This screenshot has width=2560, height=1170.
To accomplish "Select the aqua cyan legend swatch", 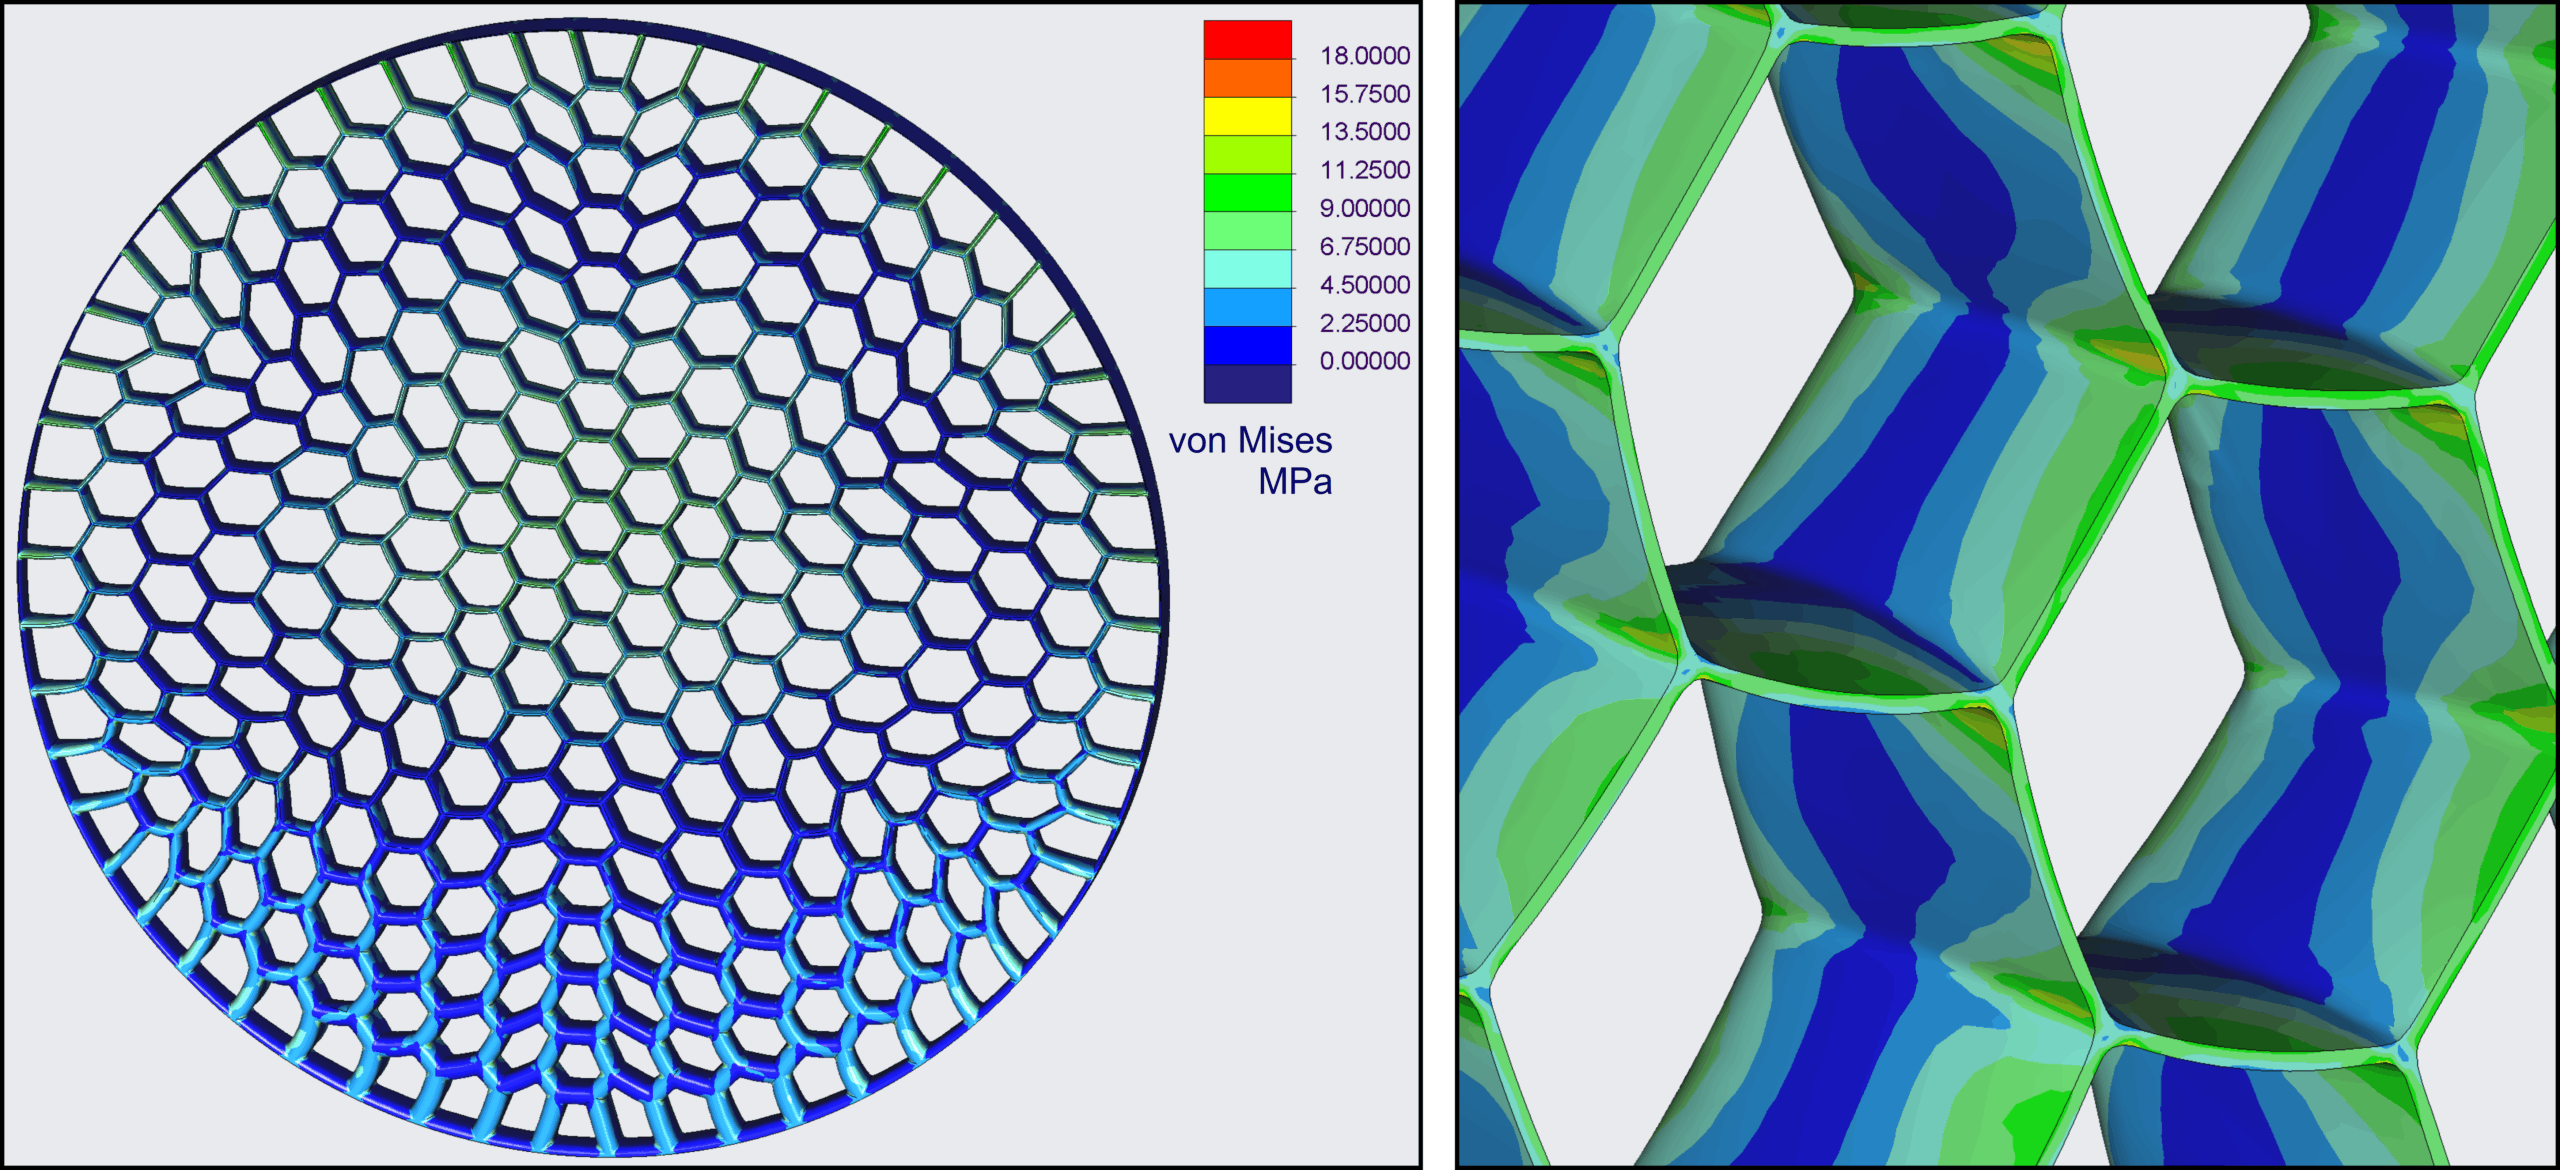I will [1247, 269].
